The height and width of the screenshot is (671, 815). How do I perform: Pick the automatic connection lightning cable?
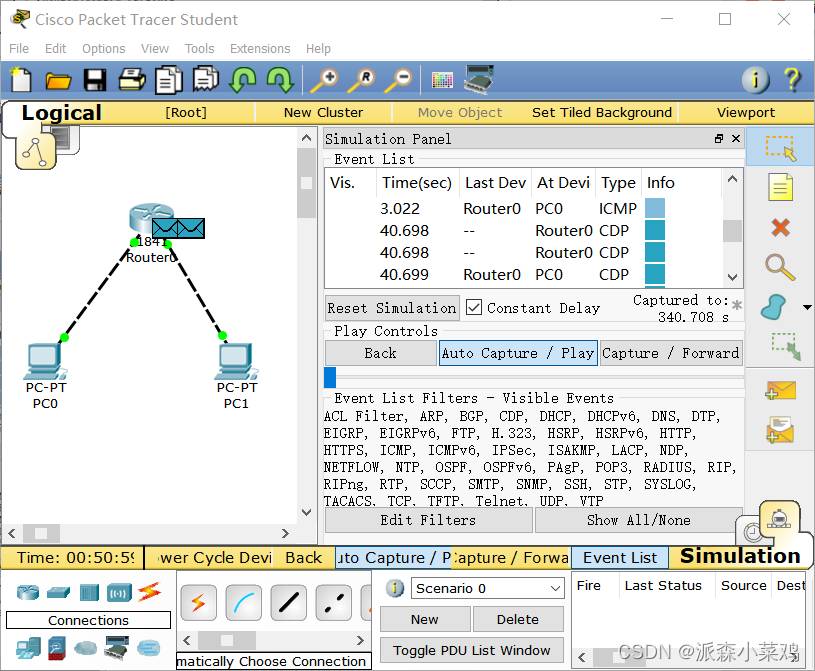click(x=199, y=602)
